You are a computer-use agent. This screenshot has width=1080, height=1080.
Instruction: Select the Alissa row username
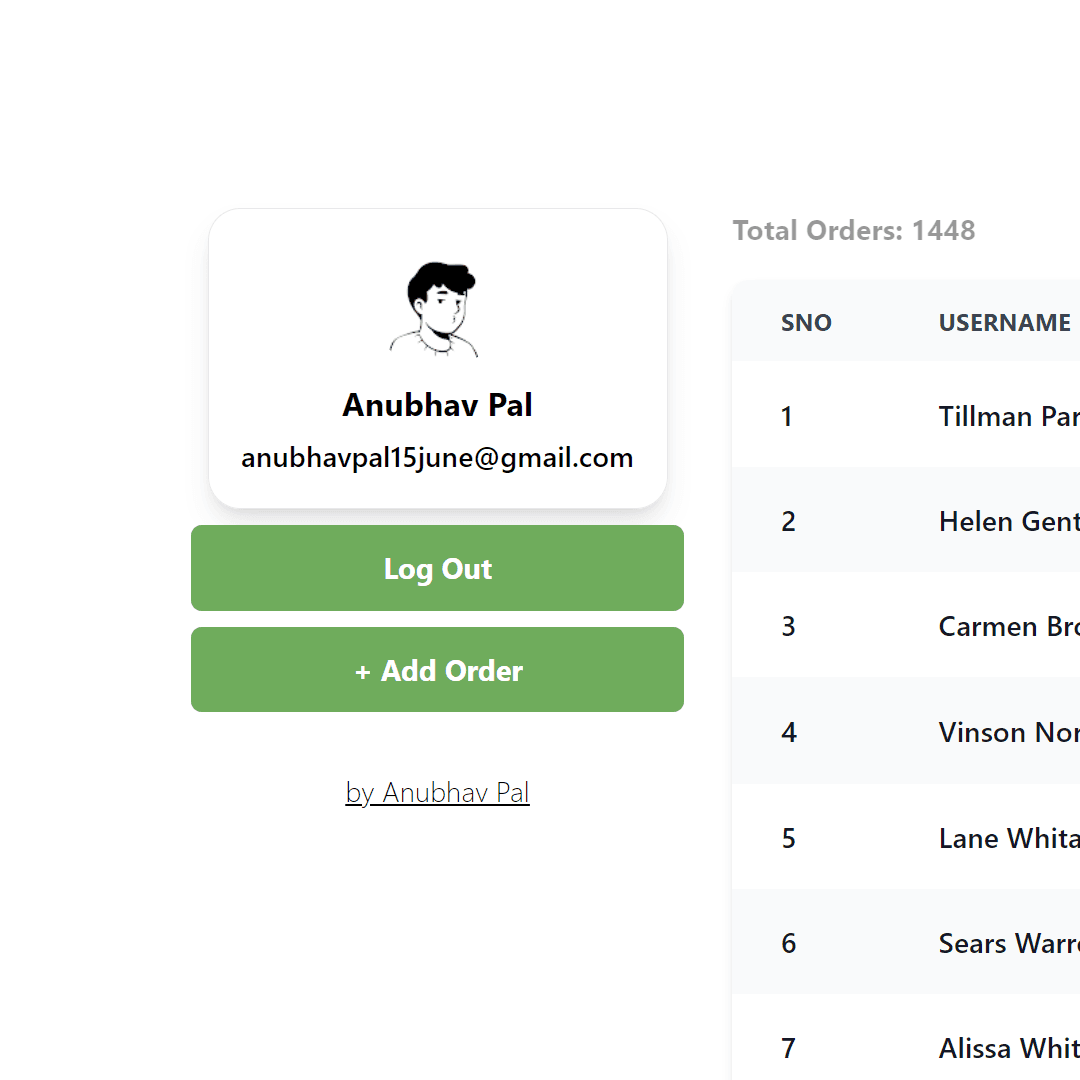click(1009, 1048)
